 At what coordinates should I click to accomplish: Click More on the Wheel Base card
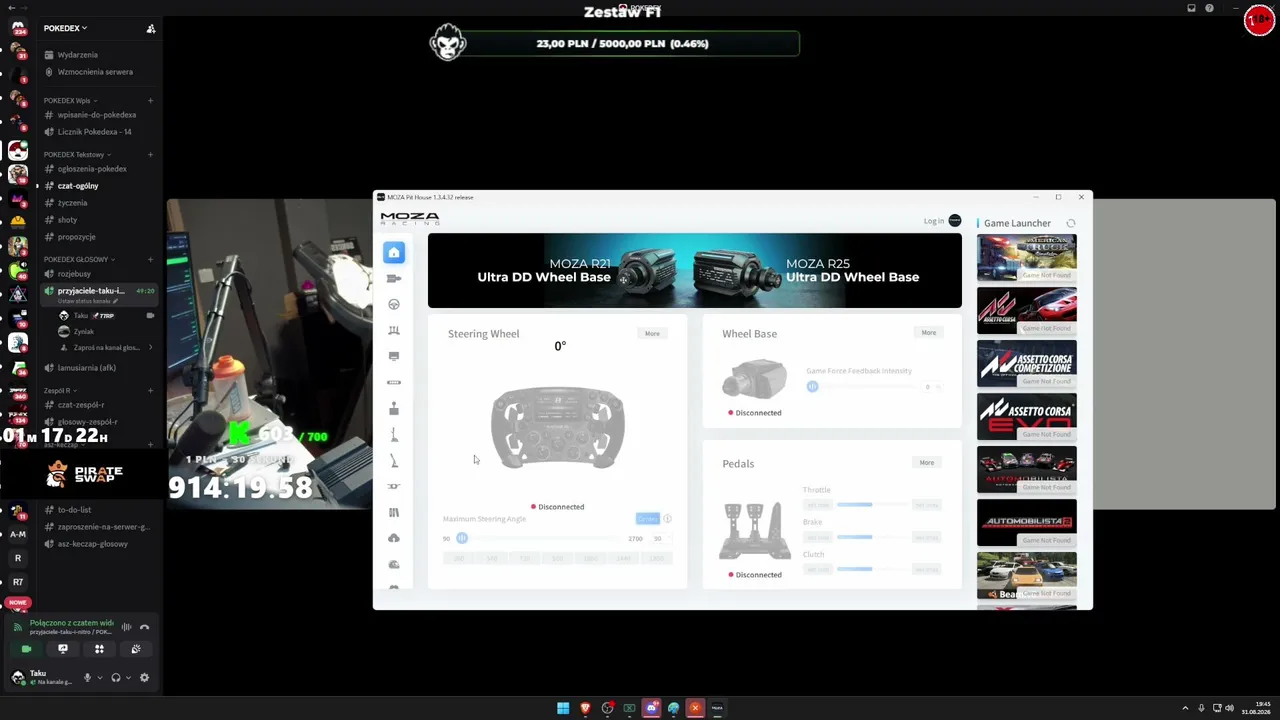[x=929, y=333]
